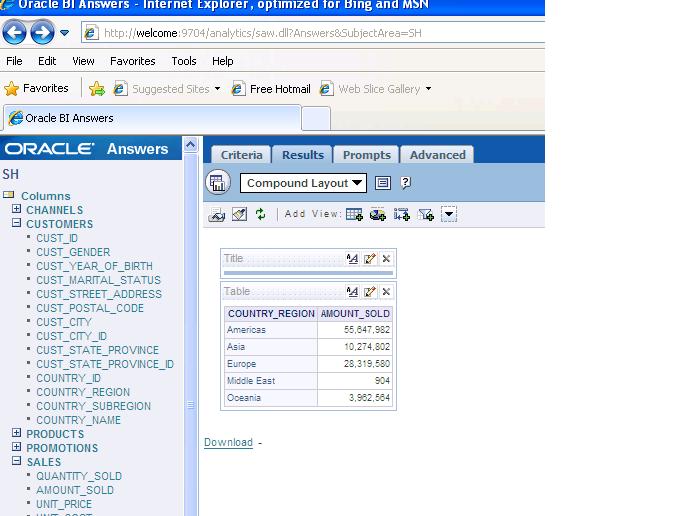The height and width of the screenshot is (516, 683).
Task: Open the Tools menu
Action: [x=184, y=61]
